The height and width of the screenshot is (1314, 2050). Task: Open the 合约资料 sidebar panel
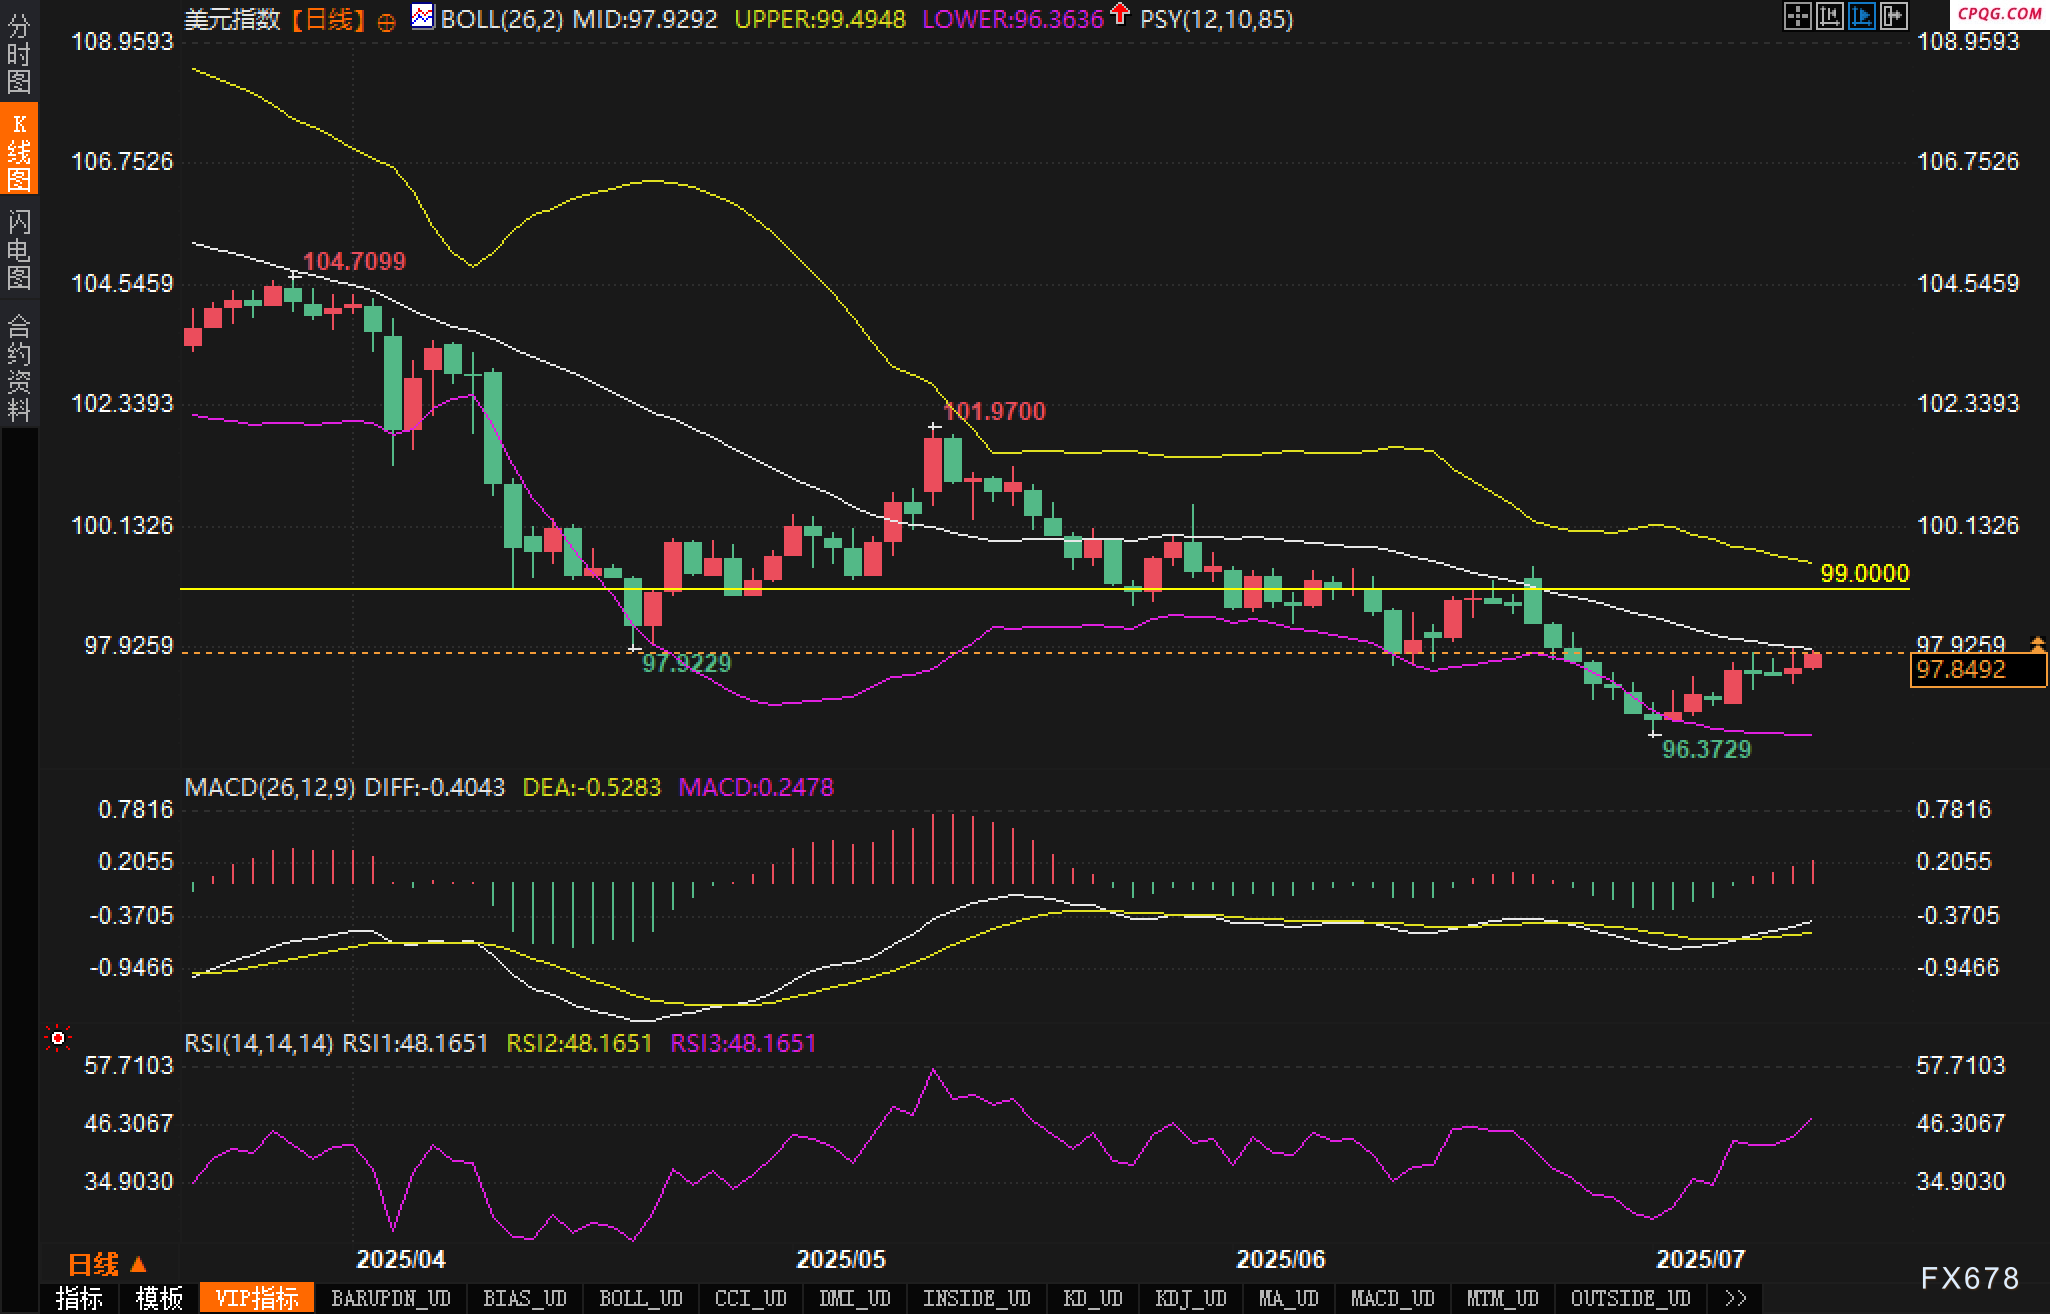click(x=19, y=367)
